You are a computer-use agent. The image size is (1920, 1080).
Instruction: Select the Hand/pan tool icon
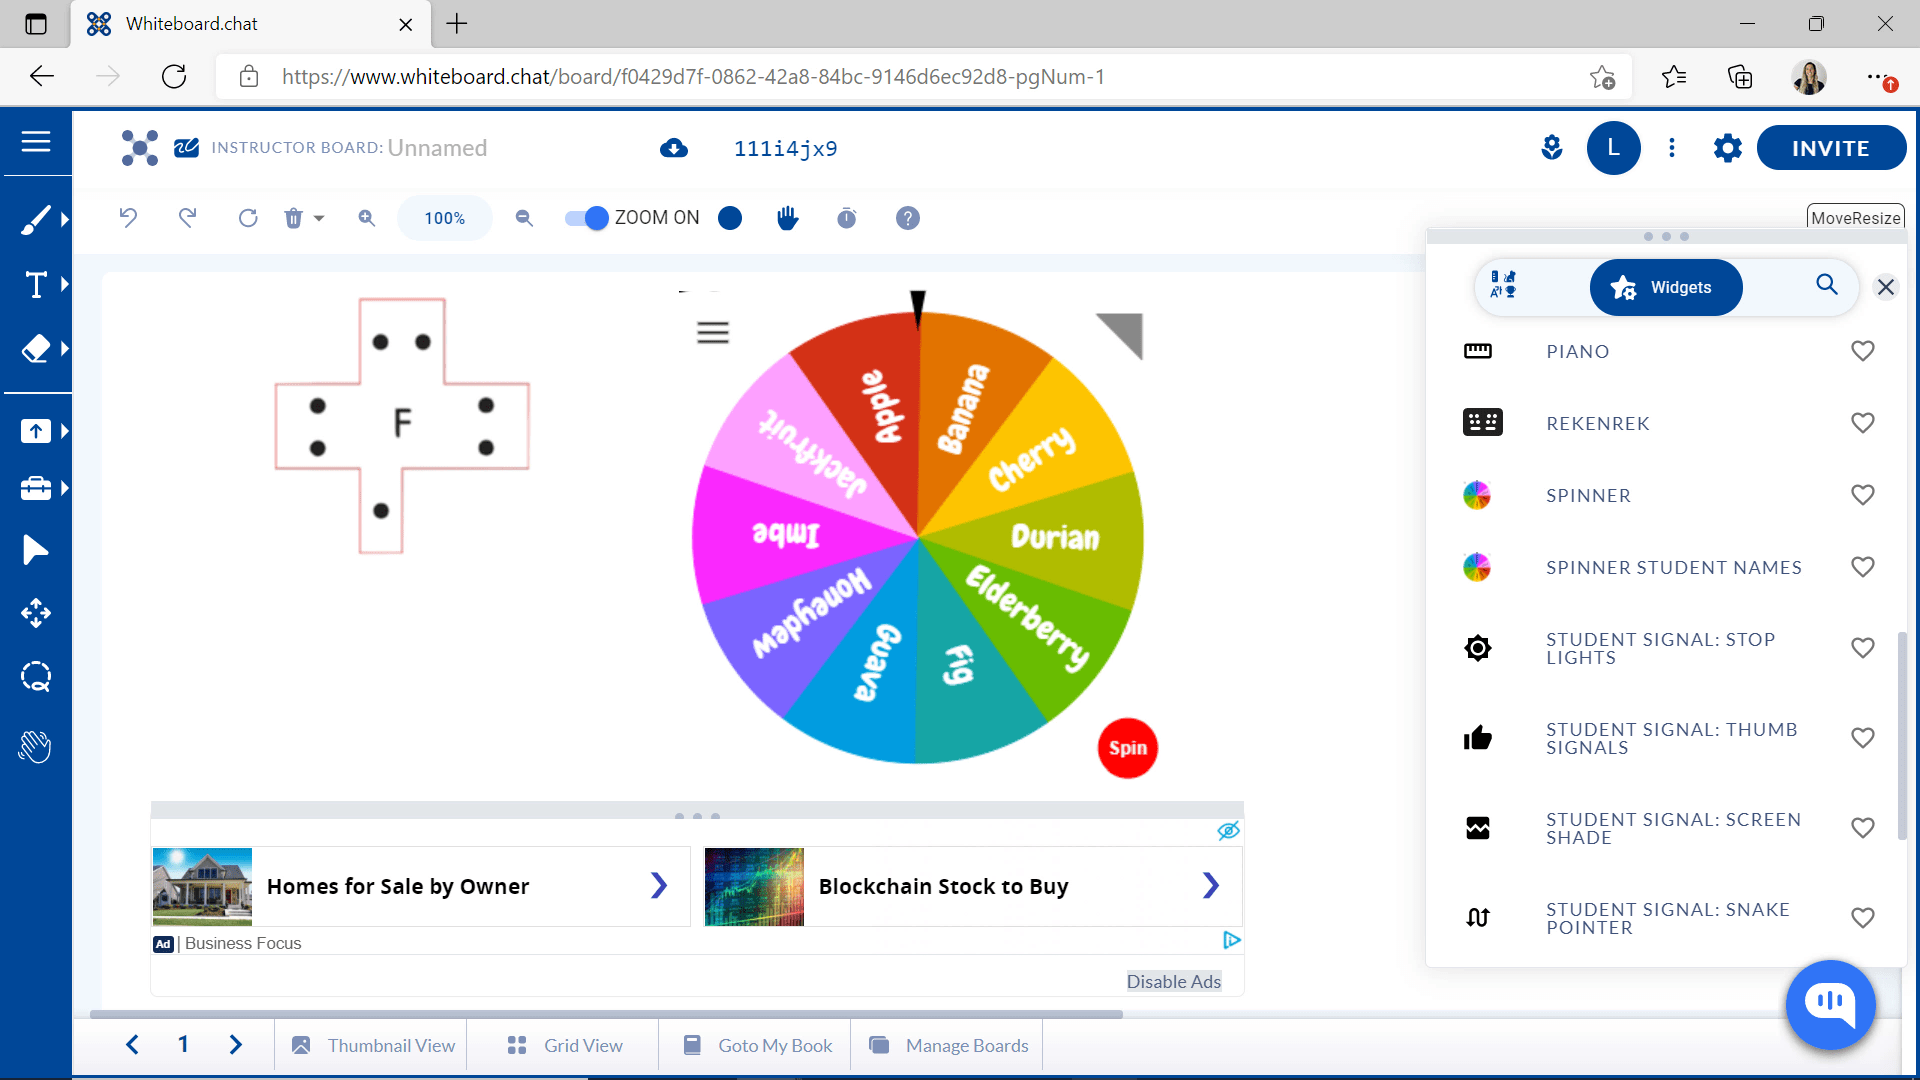click(x=789, y=218)
